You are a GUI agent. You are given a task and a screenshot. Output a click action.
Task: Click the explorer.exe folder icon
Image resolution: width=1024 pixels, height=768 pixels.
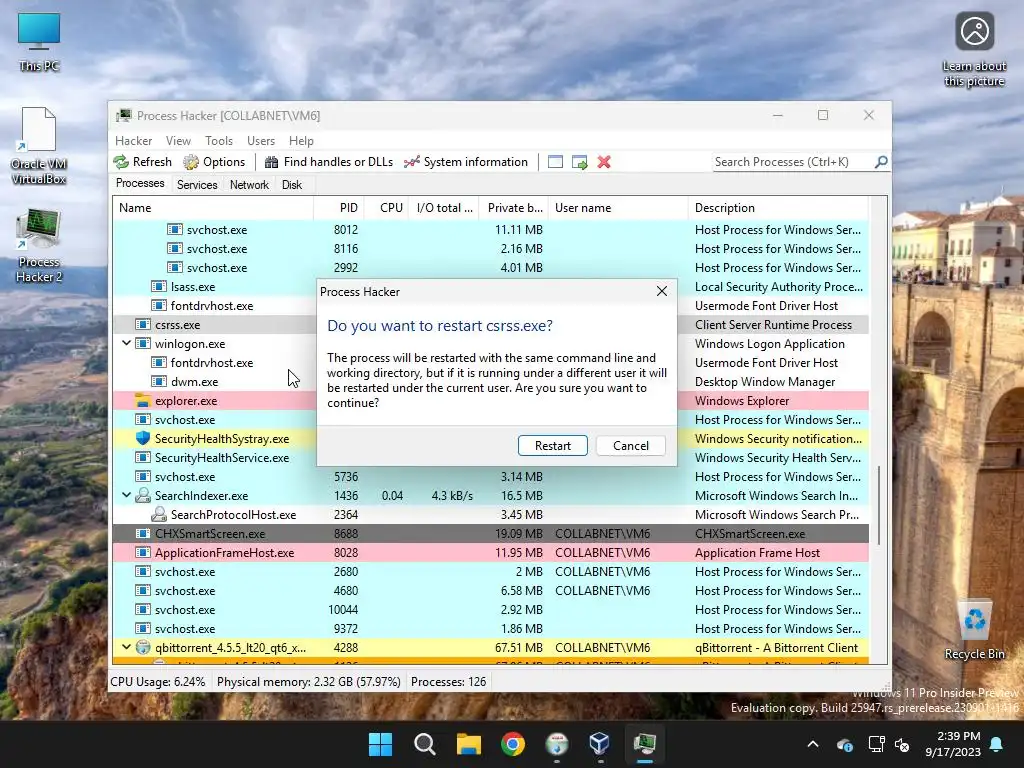coord(142,400)
